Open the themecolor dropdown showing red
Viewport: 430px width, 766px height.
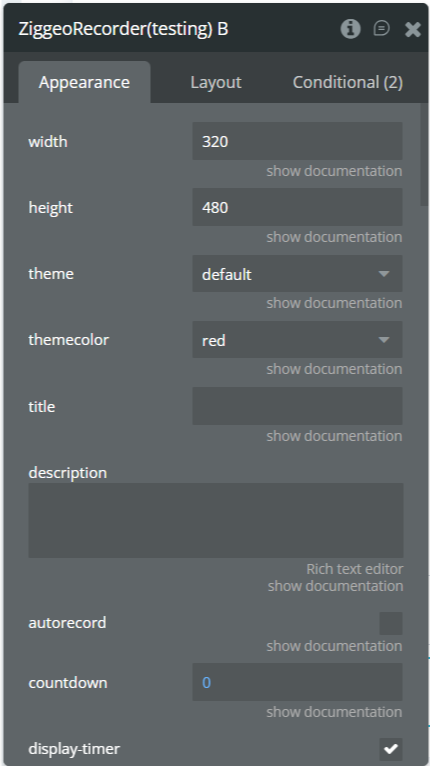click(297, 340)
